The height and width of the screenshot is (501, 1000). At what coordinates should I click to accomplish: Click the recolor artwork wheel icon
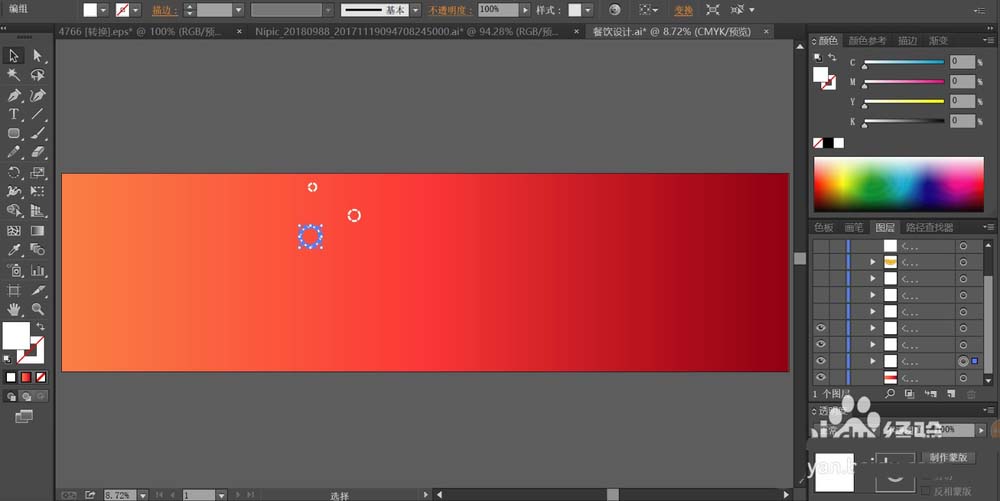[x=614, y=10]
